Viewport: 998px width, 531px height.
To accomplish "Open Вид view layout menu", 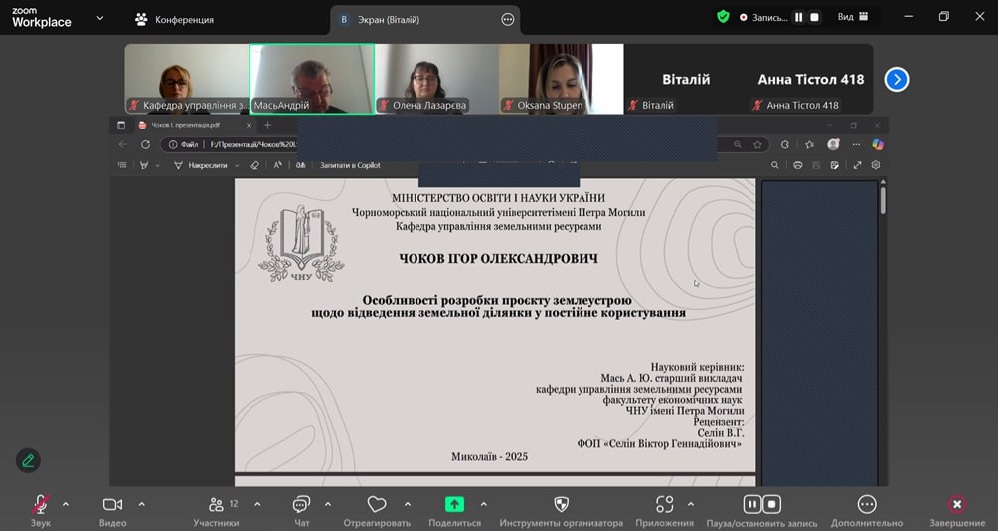I will pyautogui.click(x=852, y=17).
